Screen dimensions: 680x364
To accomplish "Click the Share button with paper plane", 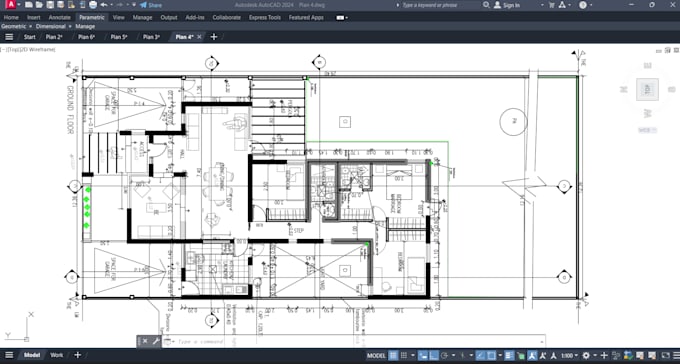I will 151,5.
